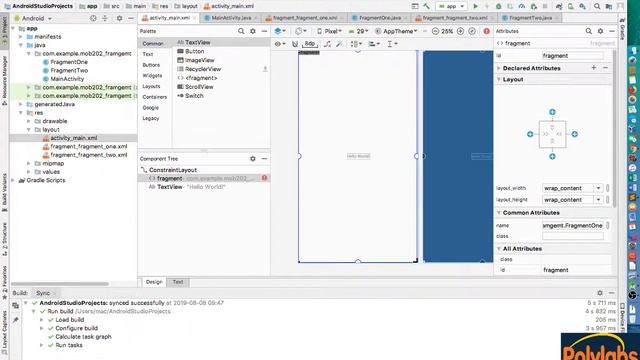Search the Palette with its magnifier icon
This screenshot has width=640, height=360.
click(x=241, y=31)
